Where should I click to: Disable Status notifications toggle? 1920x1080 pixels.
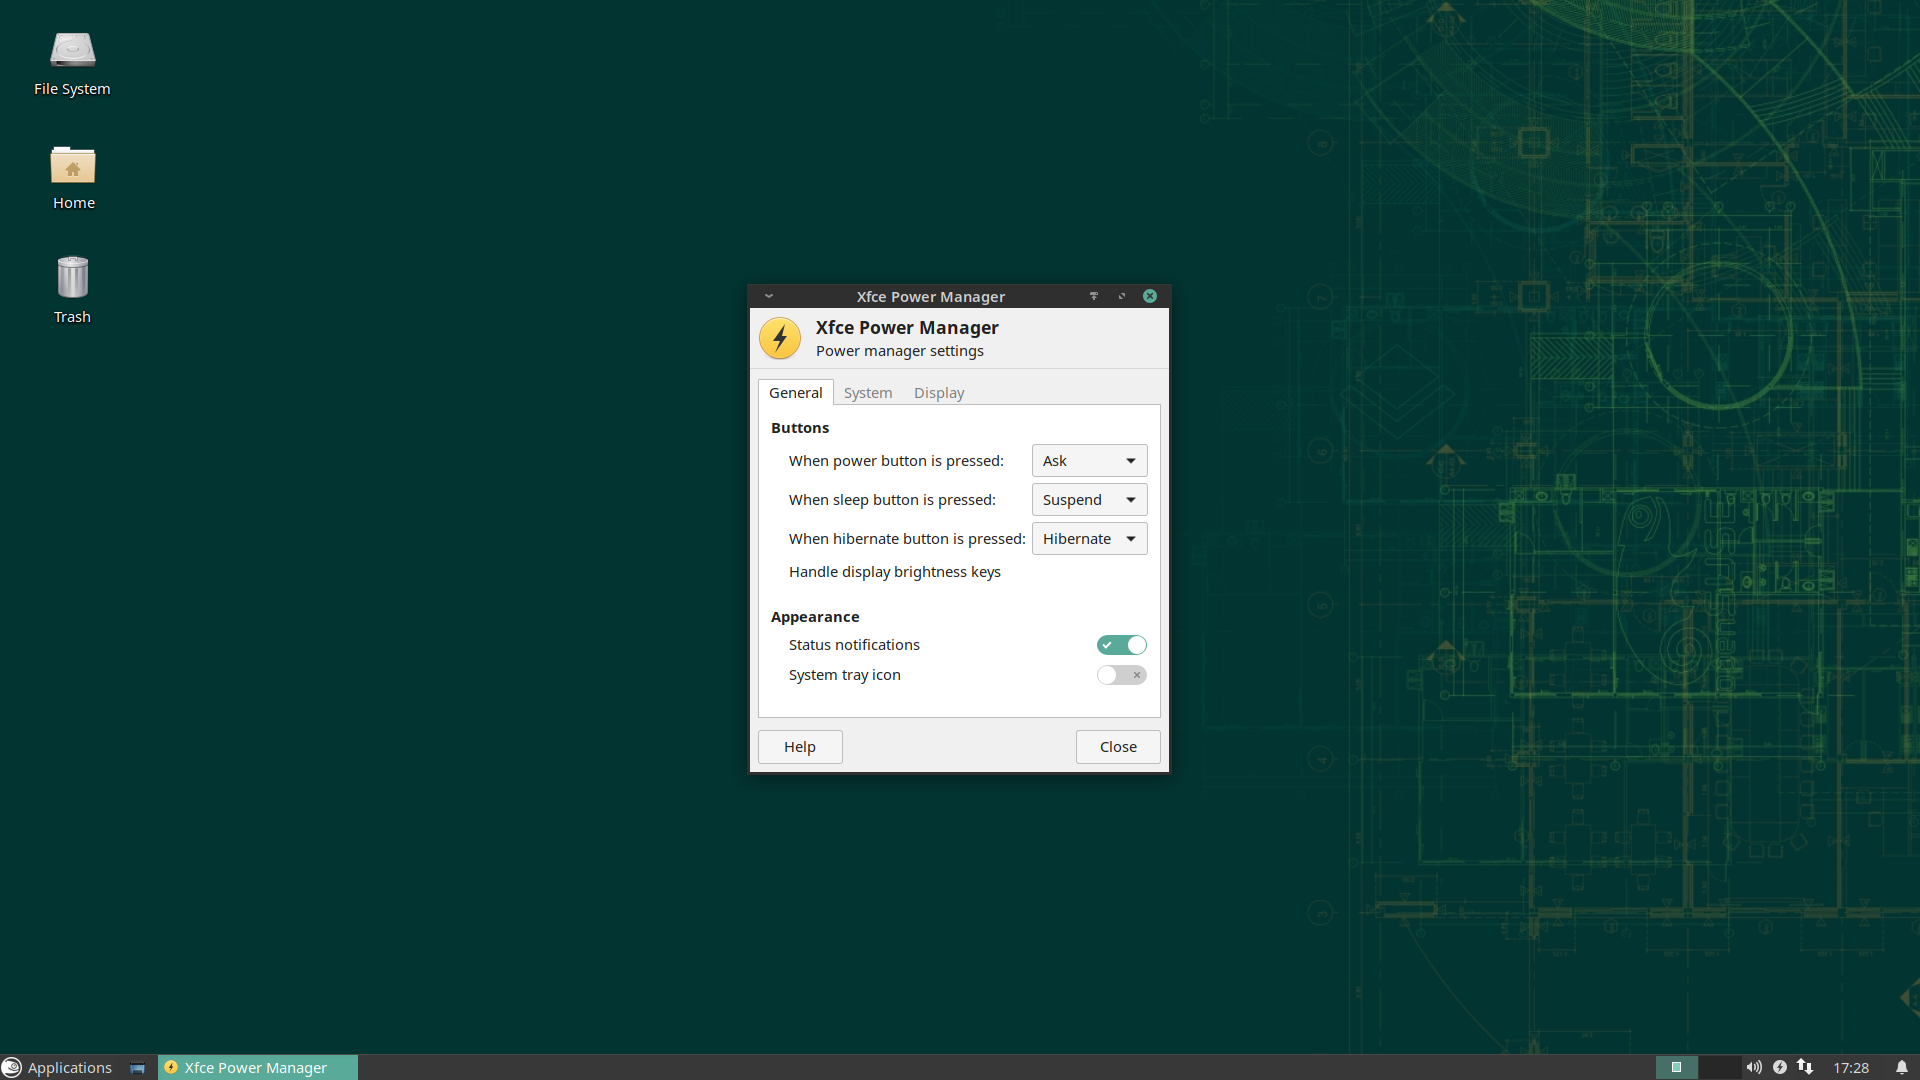[x=1121, y=645]
